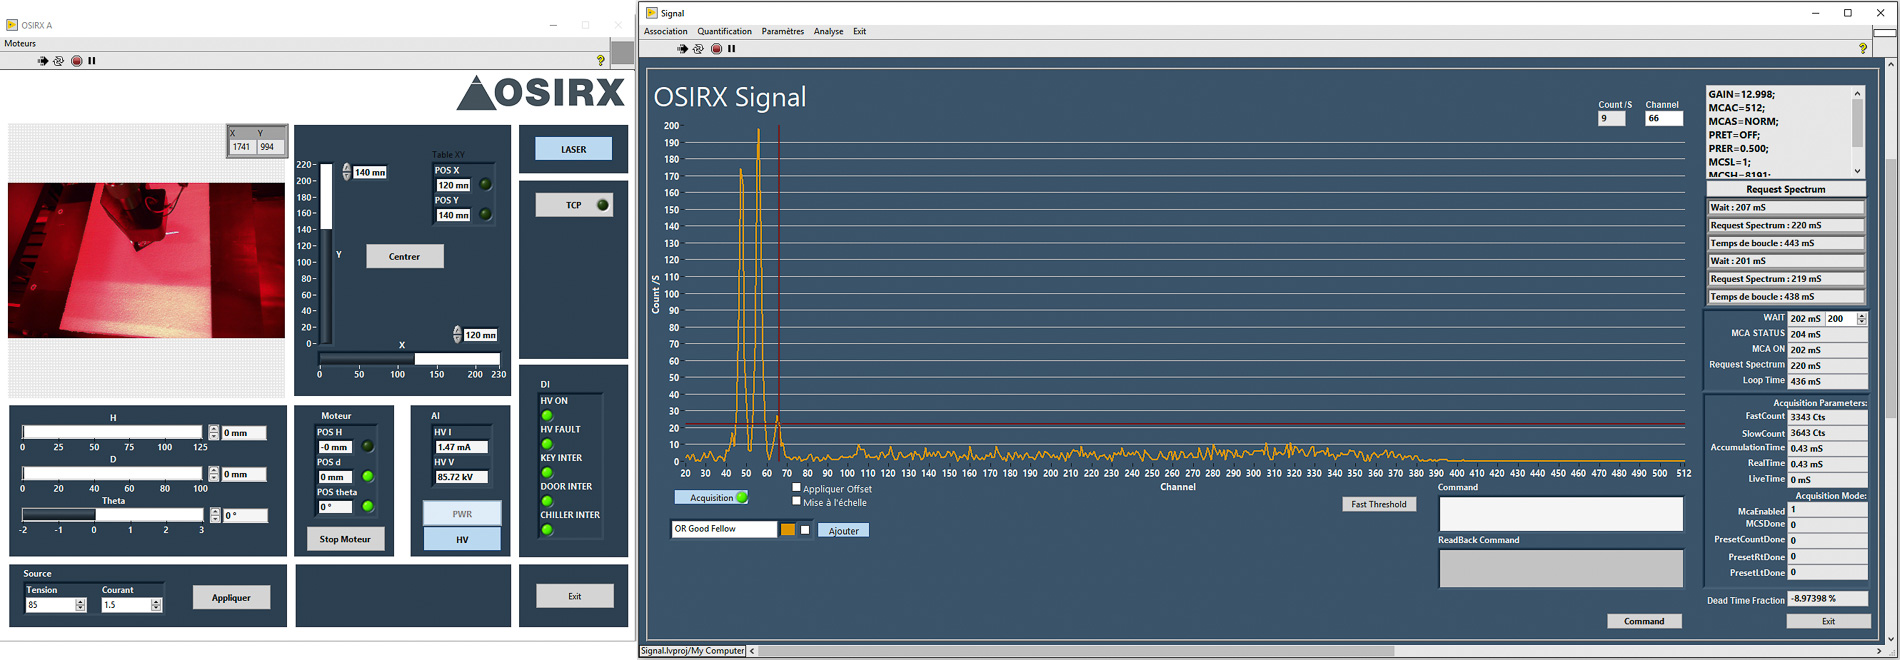The width and height of the screenshot is (1900, 660).
Task: Click the Stop Moteur button
Action: tap(345, 539)
